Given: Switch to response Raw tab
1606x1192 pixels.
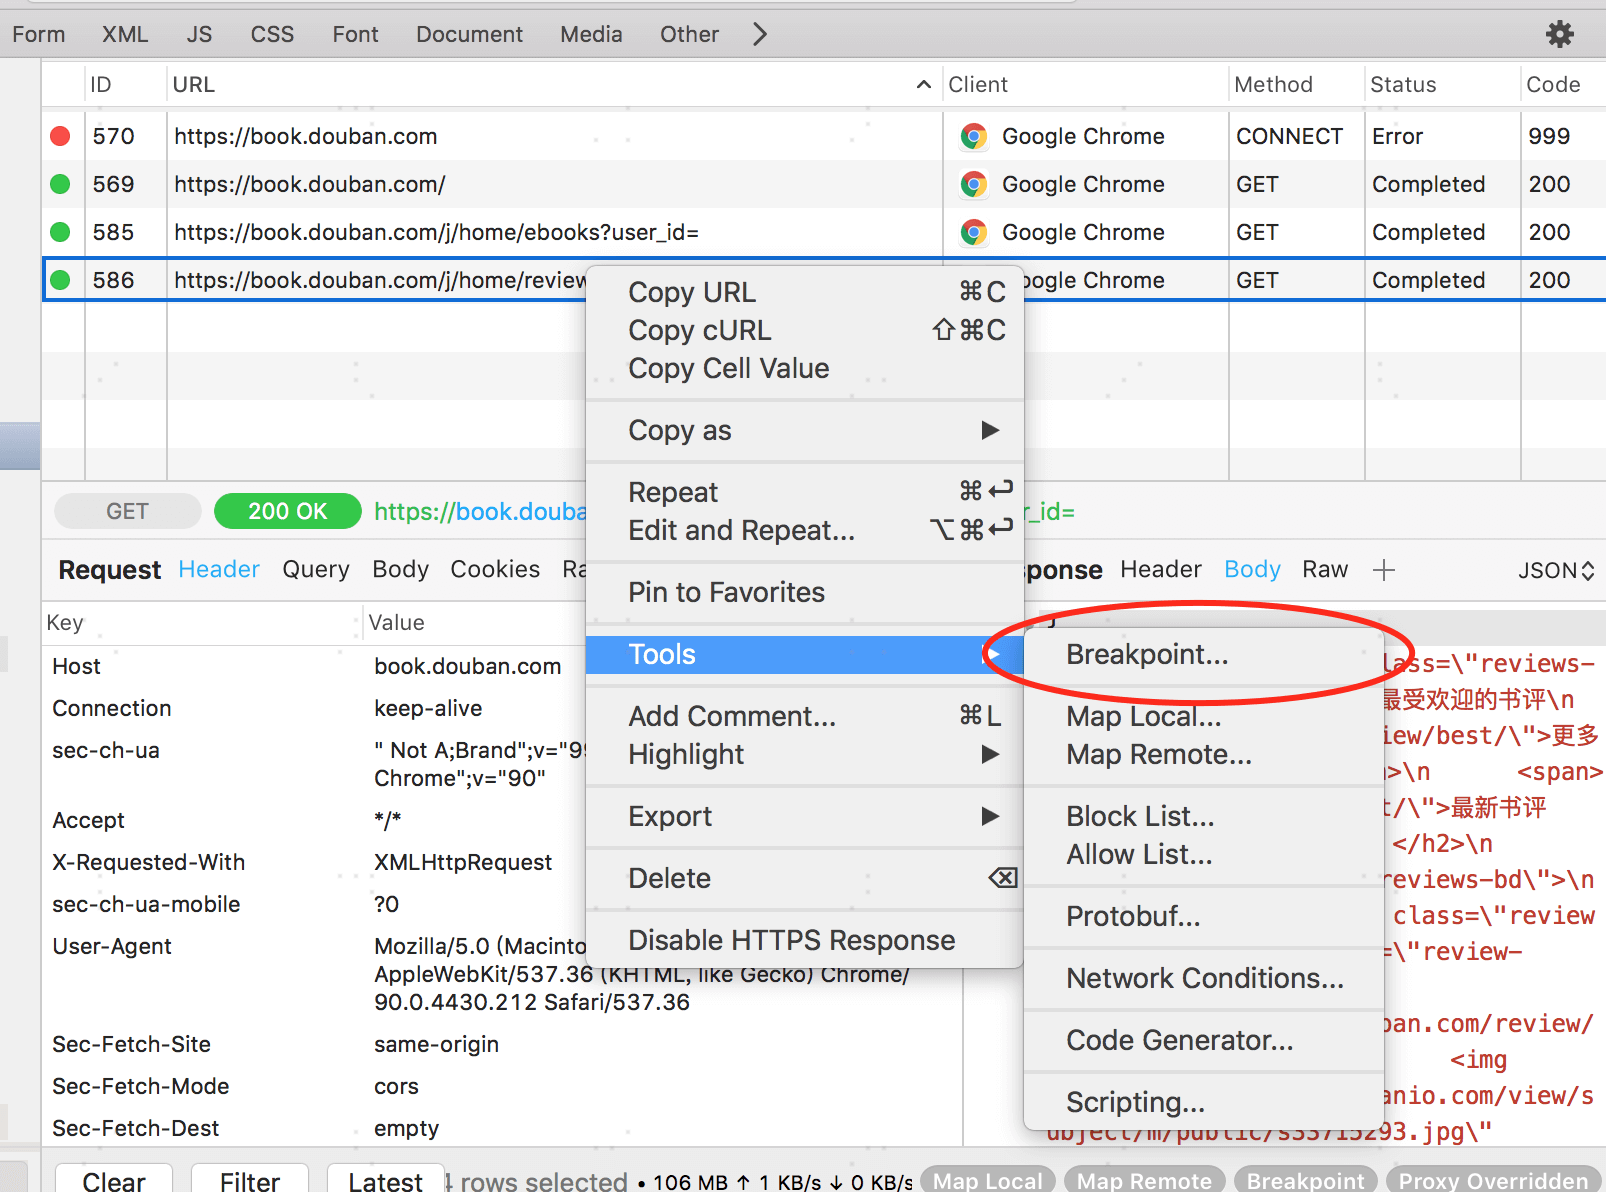Looking at the screenshot, I should (1325, 569).
